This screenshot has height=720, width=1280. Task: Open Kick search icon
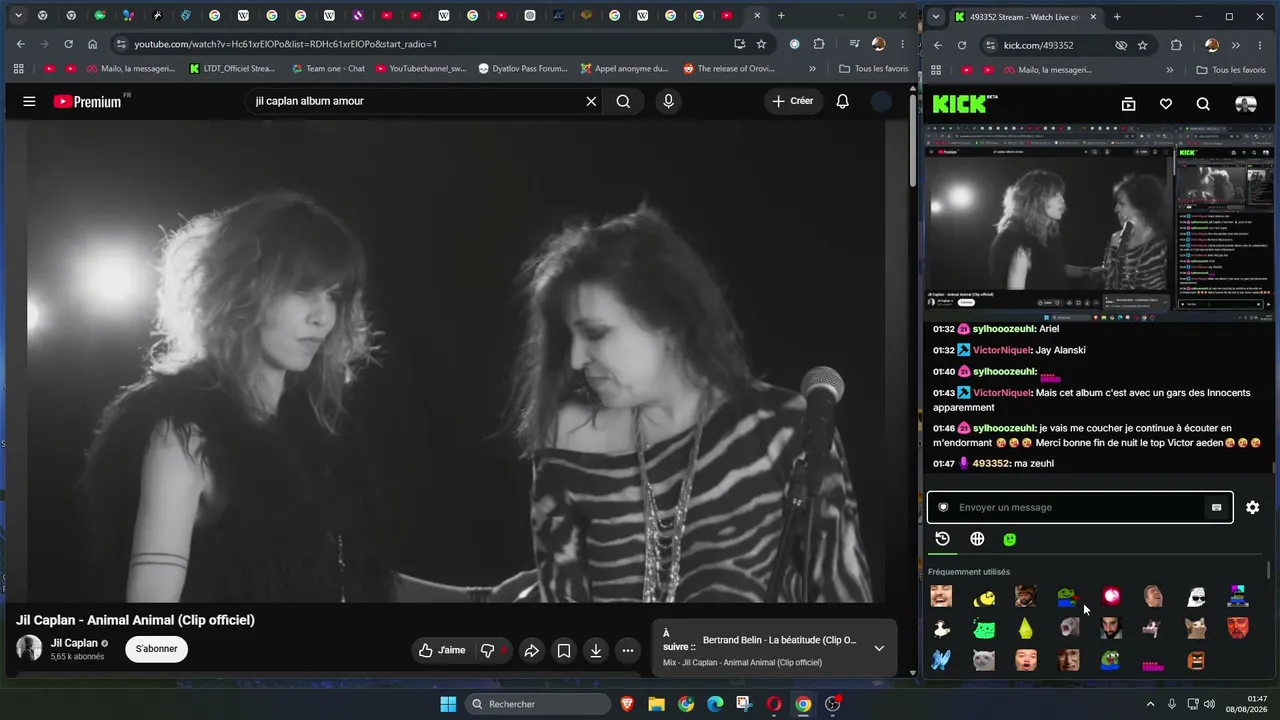tap(1203, 104)
